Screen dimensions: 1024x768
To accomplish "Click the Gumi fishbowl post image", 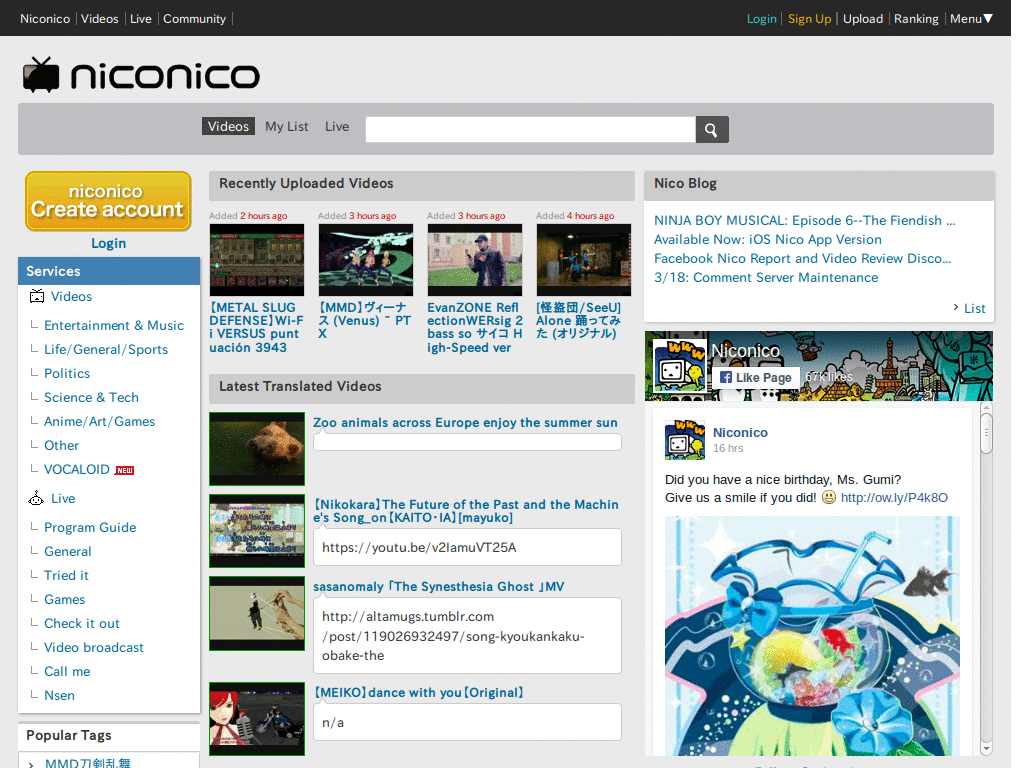I will pos(812,635).
